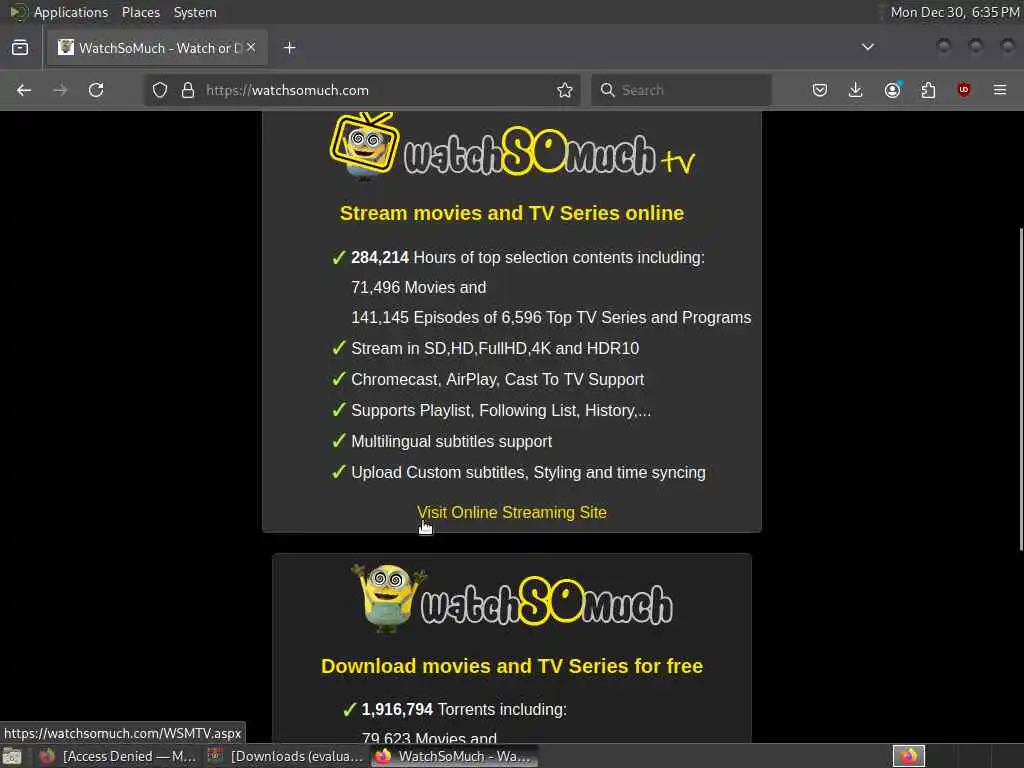This screenshot has height=768, width=1024.
Task: Open the Applications menu
Action: pos(71,12)
